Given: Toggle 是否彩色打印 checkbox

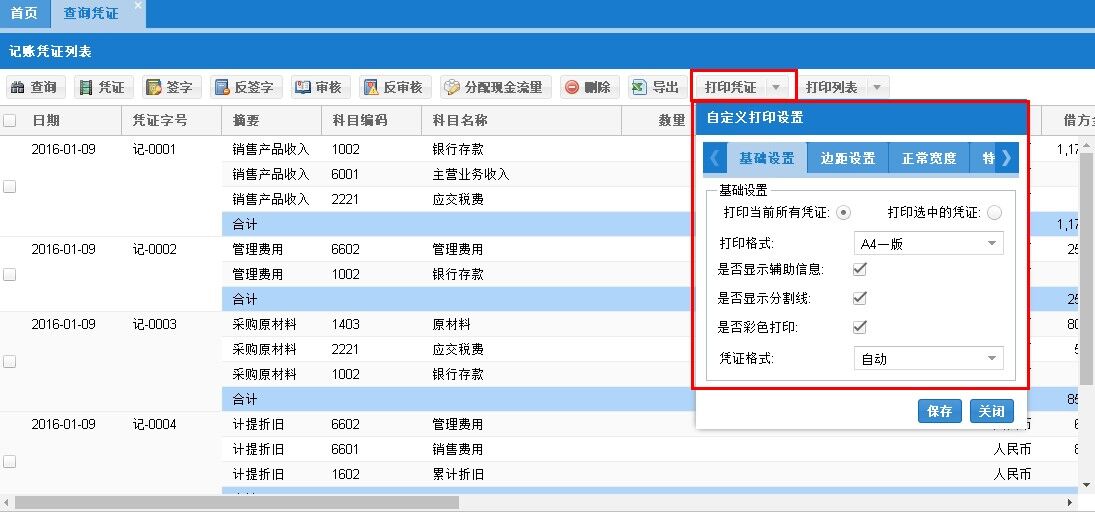Looking at the screenshot, I should pyautogui.click(x=859, y=327).
